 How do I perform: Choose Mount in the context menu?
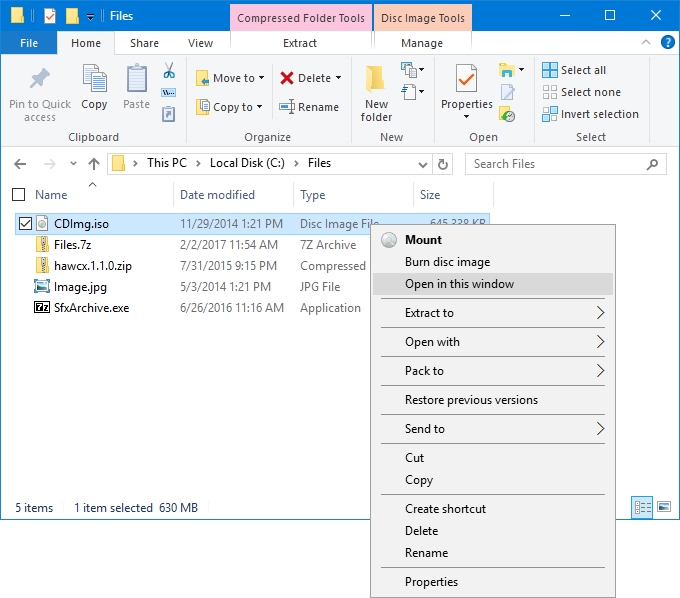(x=493, y=240)
